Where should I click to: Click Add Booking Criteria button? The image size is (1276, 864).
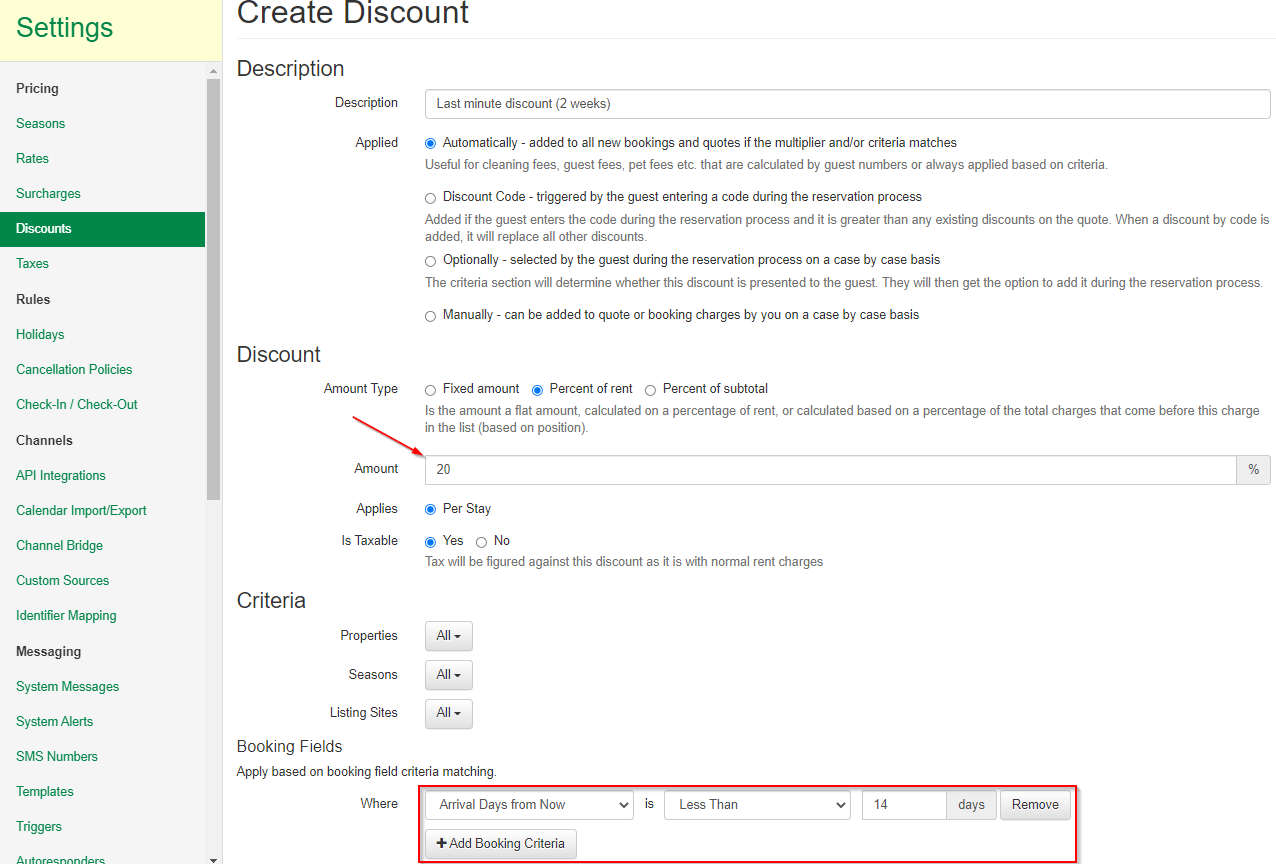coord(501,844)
